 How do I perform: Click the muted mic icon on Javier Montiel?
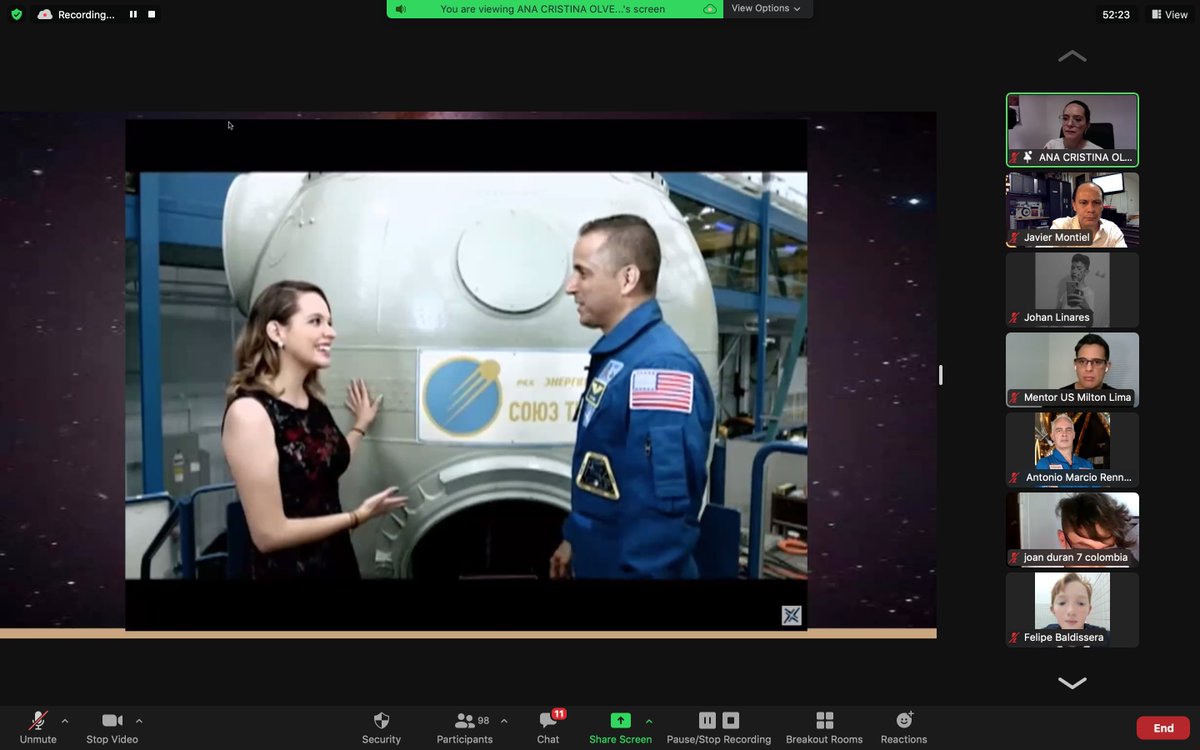[x=1015, y=238]
